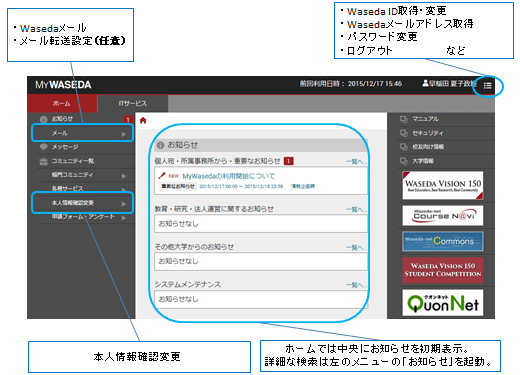
Task: Expand the 各種サービス submenu arrow
Action: point(124,189)
